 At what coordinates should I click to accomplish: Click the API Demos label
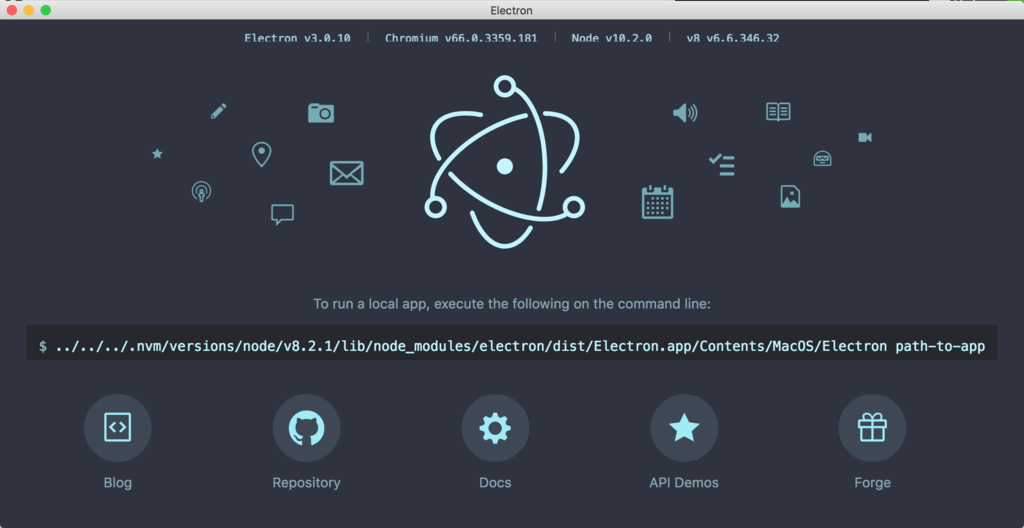[684, 483]
